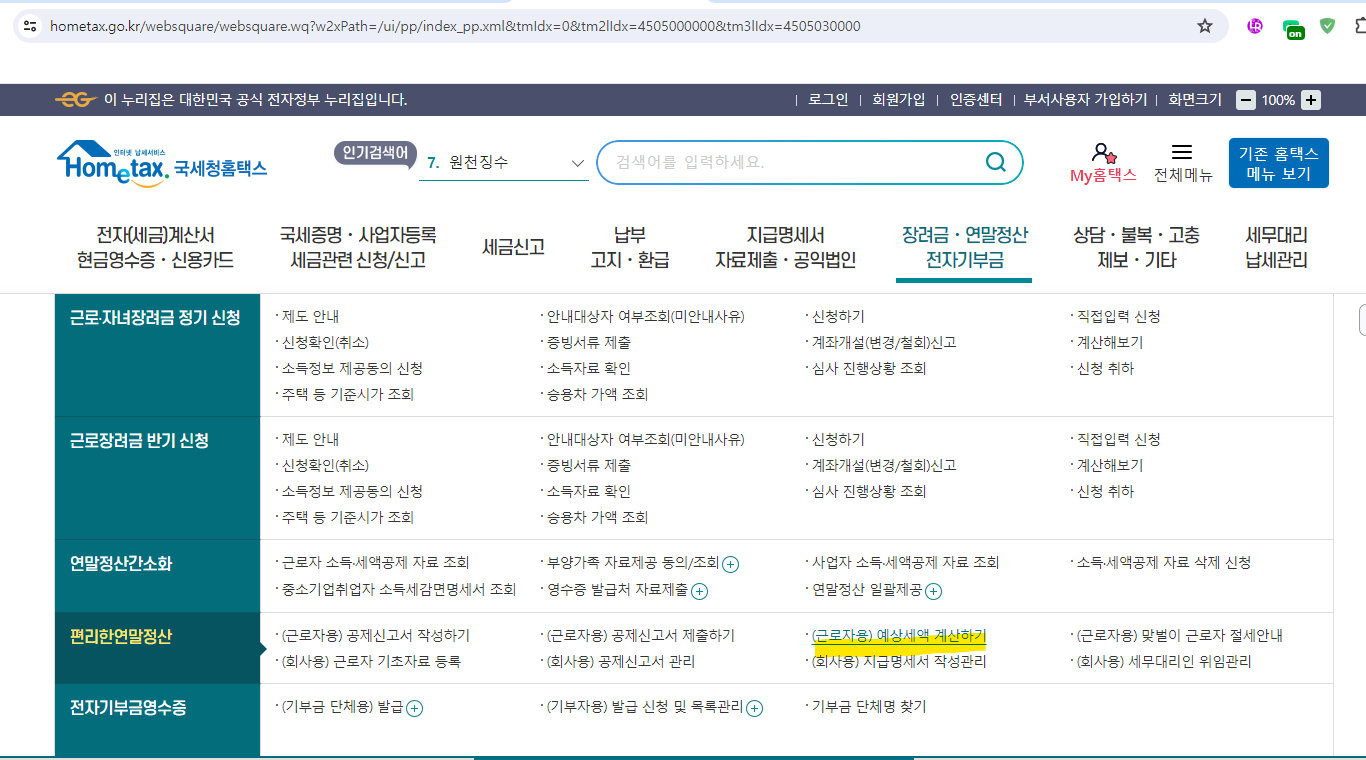Expand plus icon next to 발급 신청 및 목록관리
1366x760 pixels.
[755, 708]
